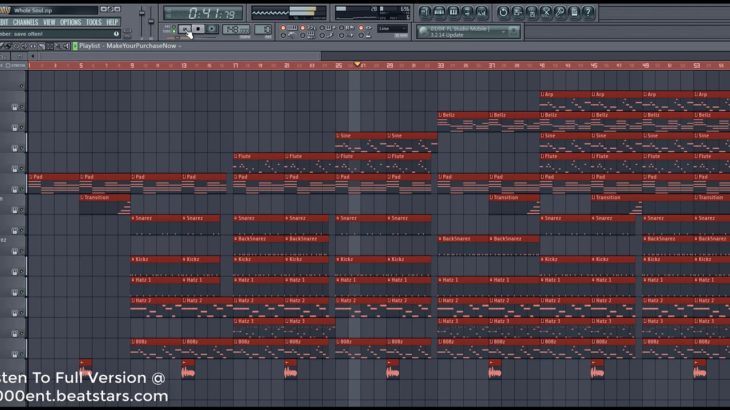Image resolution: width=730 pixels, height=410 pixels.
Task: Click the icon on the Pad track header
Action: point(15,189)
